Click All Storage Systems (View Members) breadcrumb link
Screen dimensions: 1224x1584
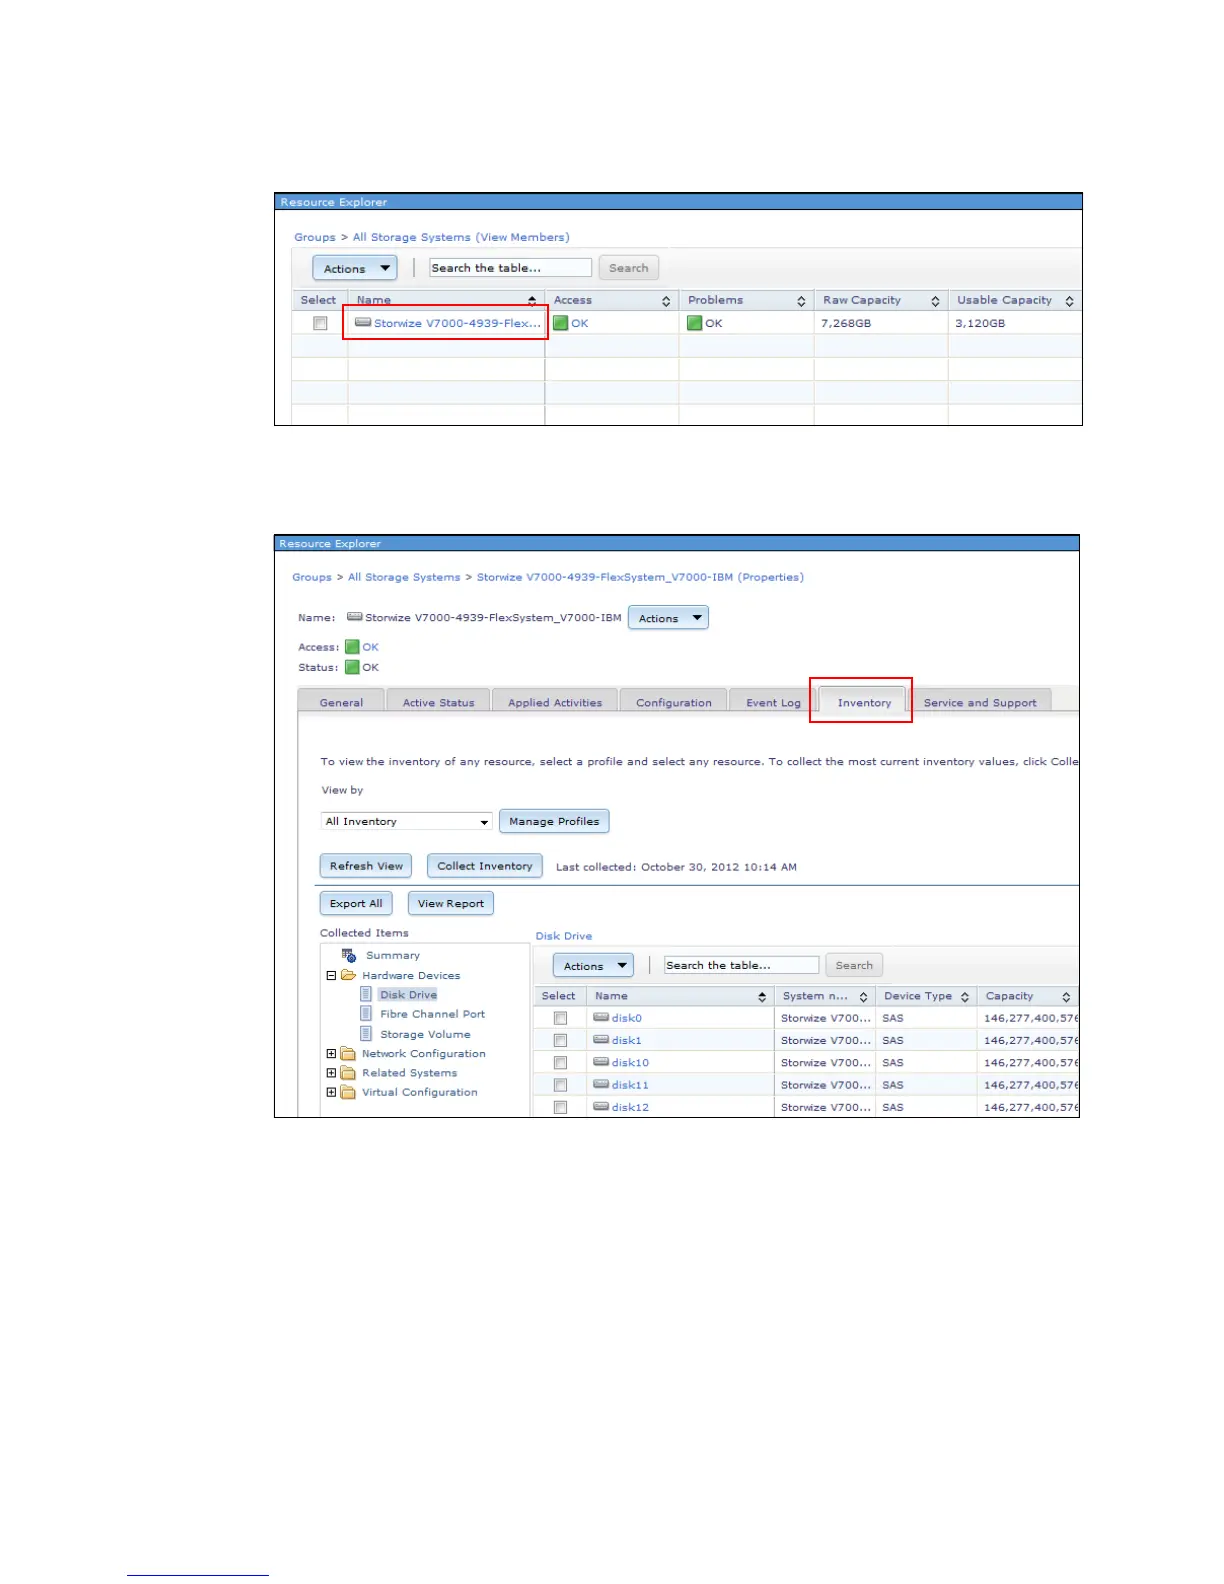tap(461, 237)
